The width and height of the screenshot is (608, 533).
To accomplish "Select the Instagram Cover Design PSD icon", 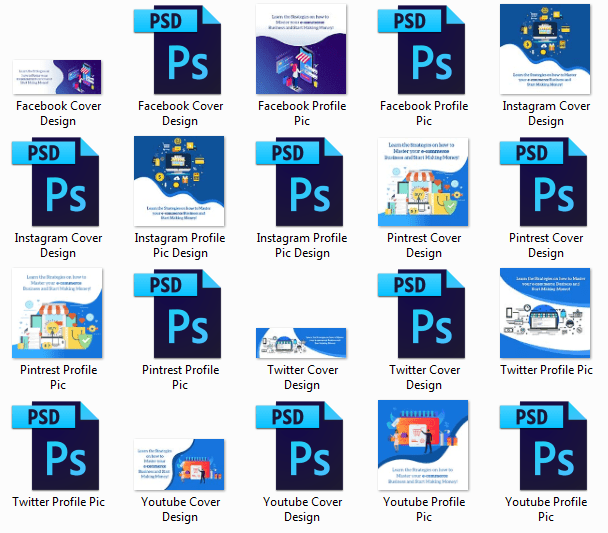I will pyautogui.click(x=55, y=181).
